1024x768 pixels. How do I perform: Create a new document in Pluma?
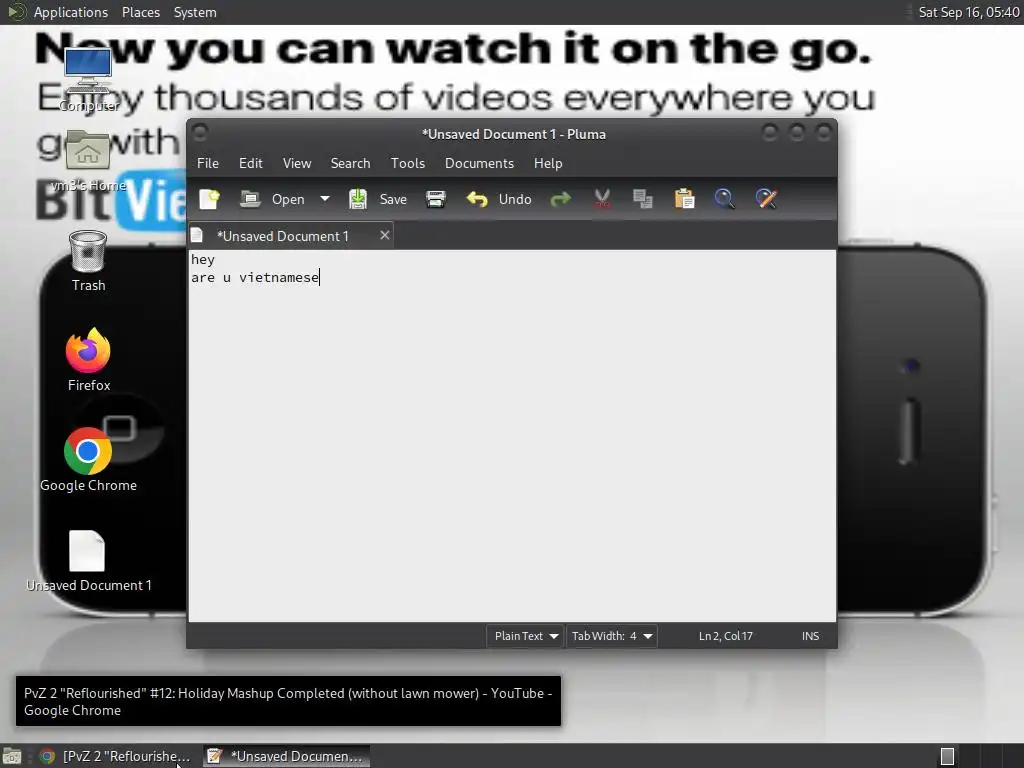coord(209,199)
